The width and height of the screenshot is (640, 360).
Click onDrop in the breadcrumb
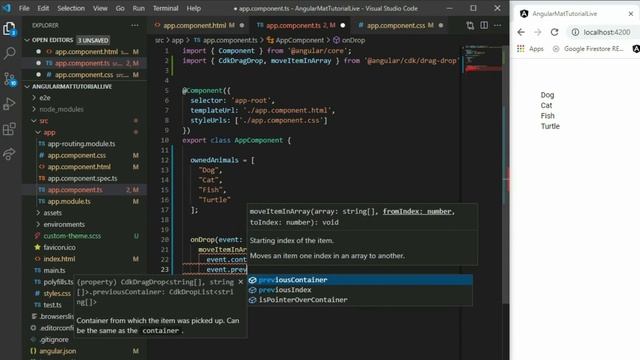[353, 40]
